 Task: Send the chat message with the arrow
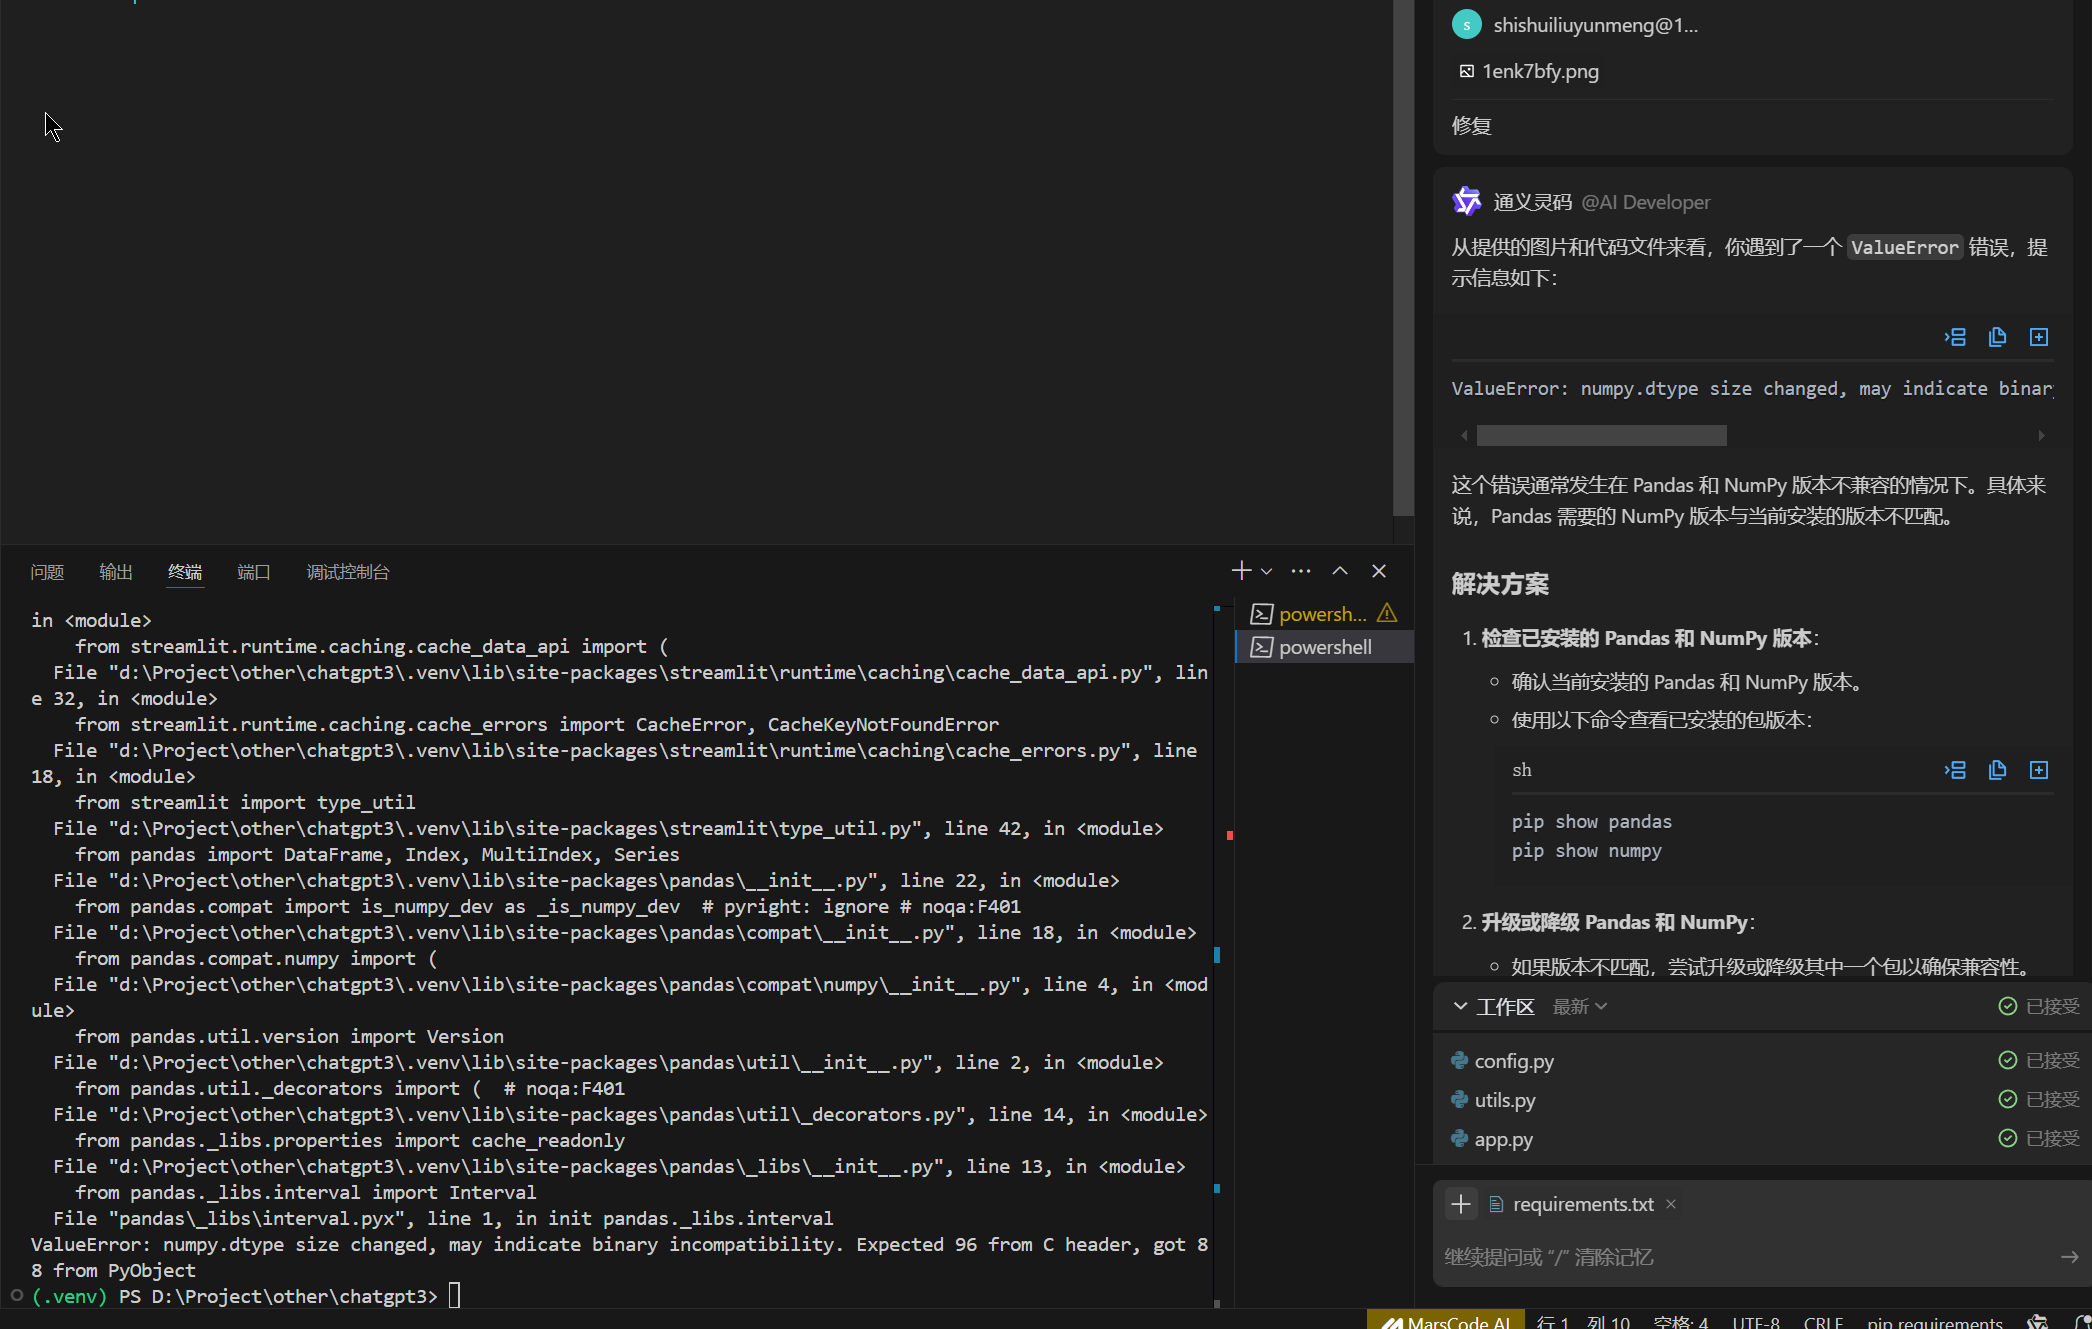pyautogui.click(x=2069, y=1257)
